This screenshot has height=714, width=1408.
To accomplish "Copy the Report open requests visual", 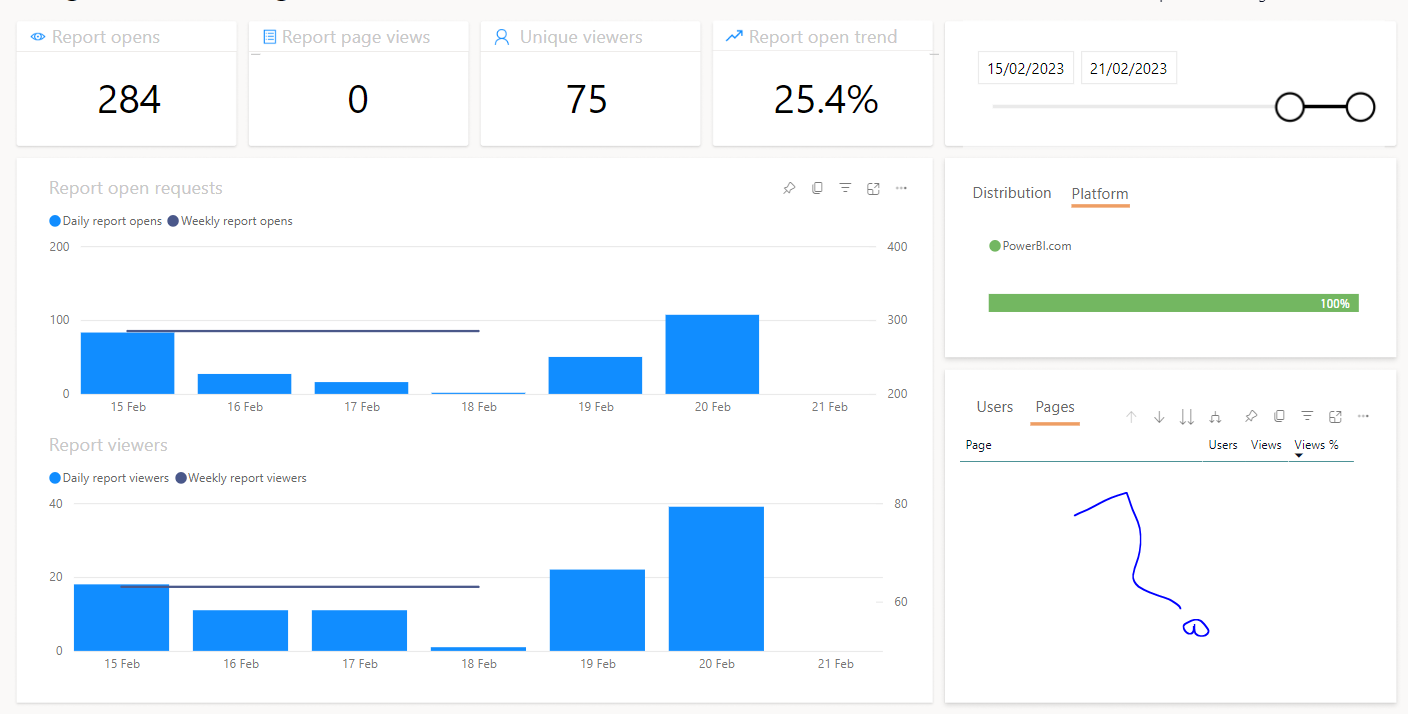I will [x=817, y=188].
